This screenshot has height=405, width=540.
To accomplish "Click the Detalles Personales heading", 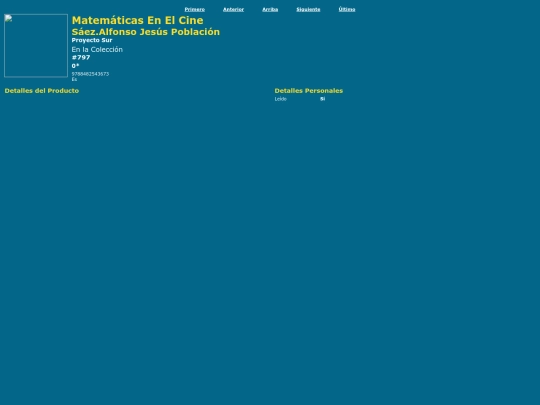I will [309, 91].
